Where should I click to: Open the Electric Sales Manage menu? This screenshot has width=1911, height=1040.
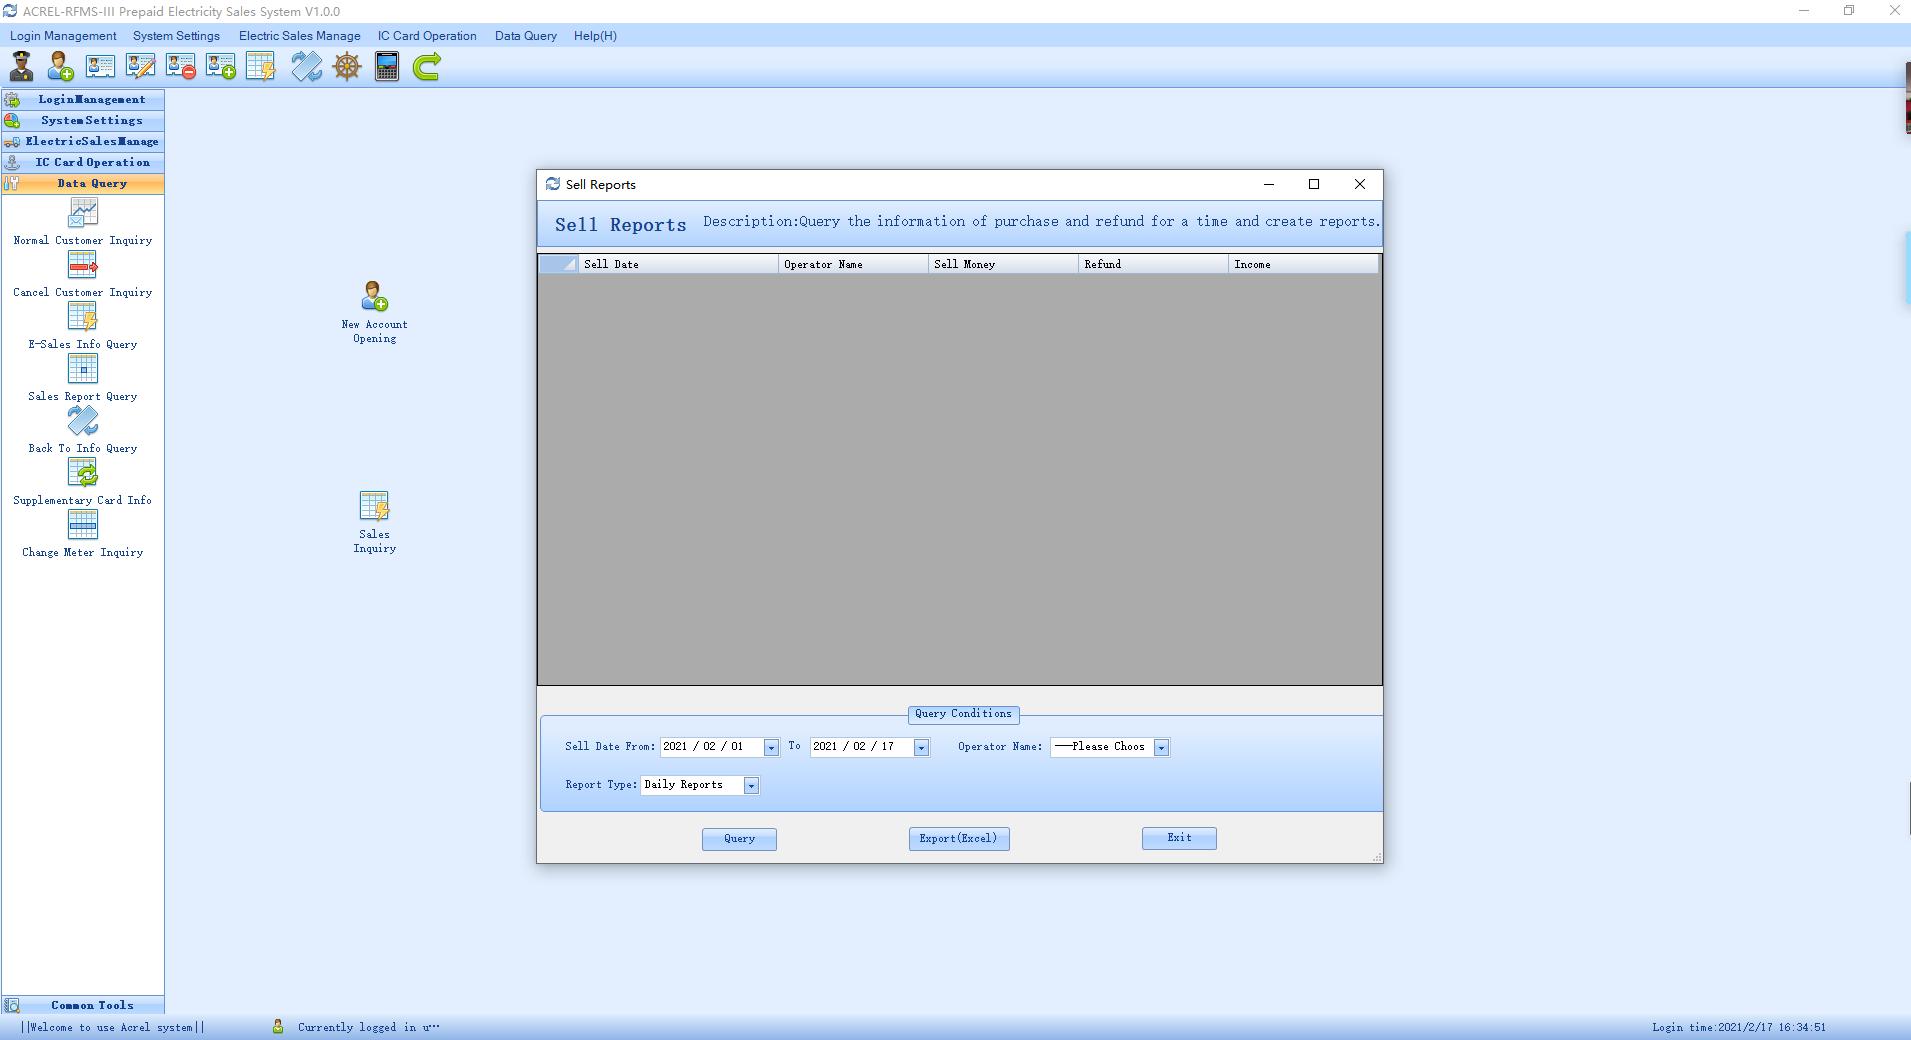[x=299, y=36]
